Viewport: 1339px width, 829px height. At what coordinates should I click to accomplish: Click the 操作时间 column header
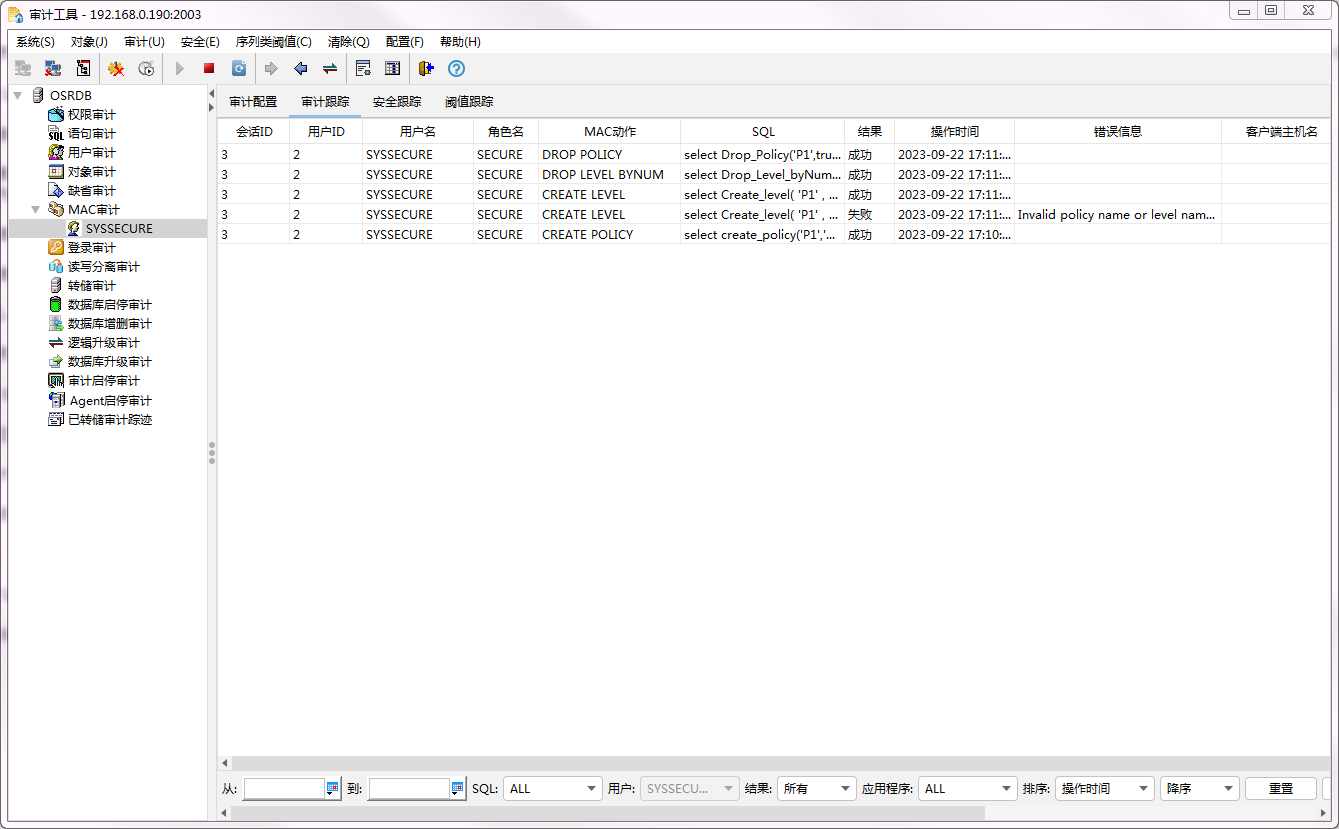click(954, 132)
